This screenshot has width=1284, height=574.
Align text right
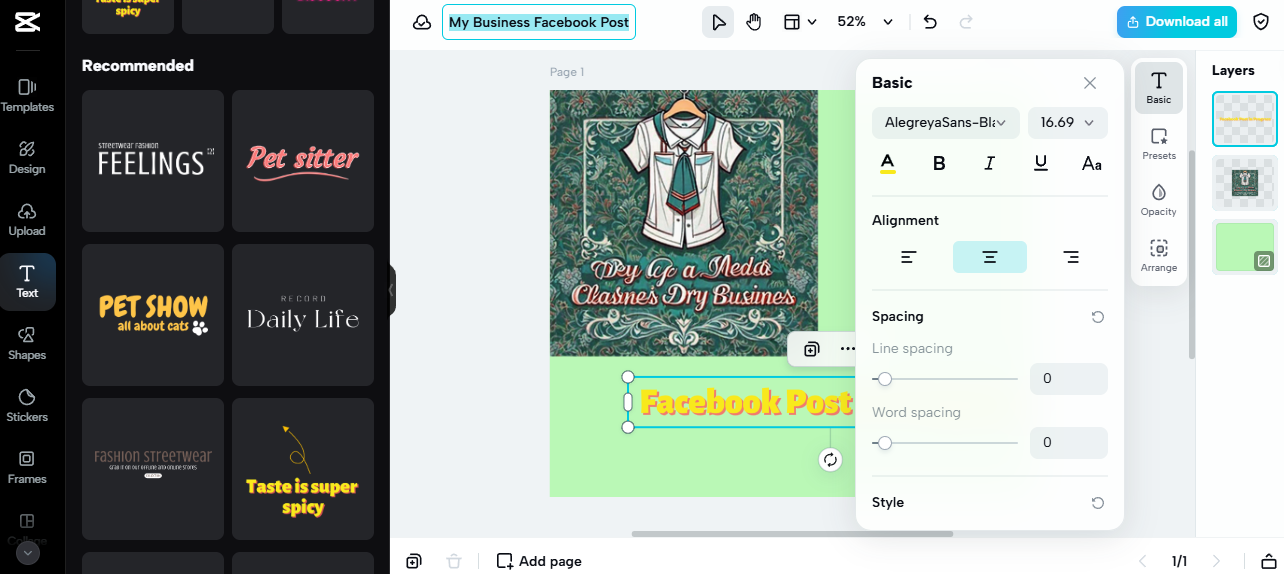tap(1071, 257)
